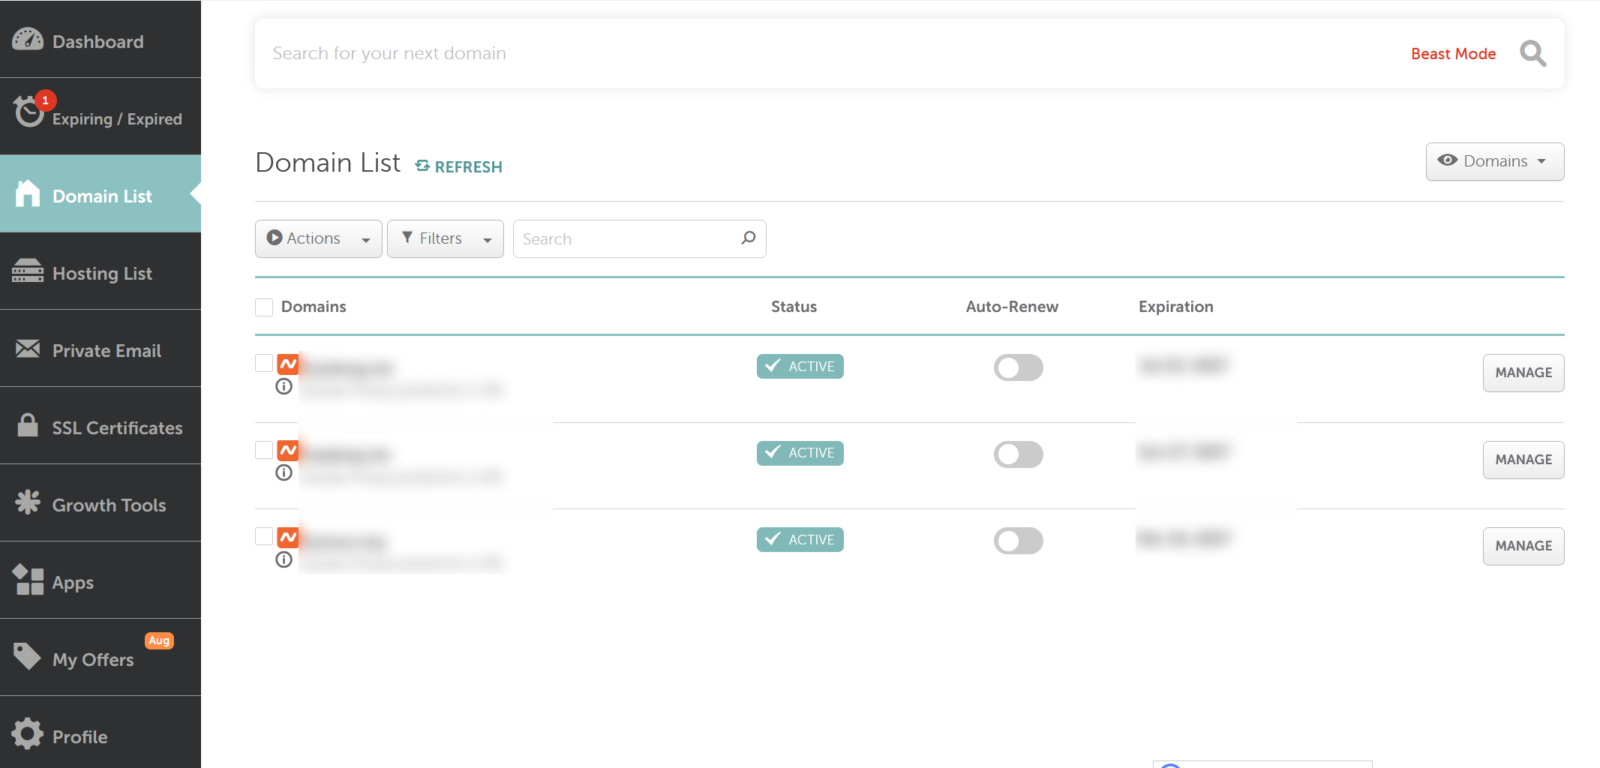Screen dimensions: 1600x768
Task: Click the info icon under first domain
Action: 284,386
